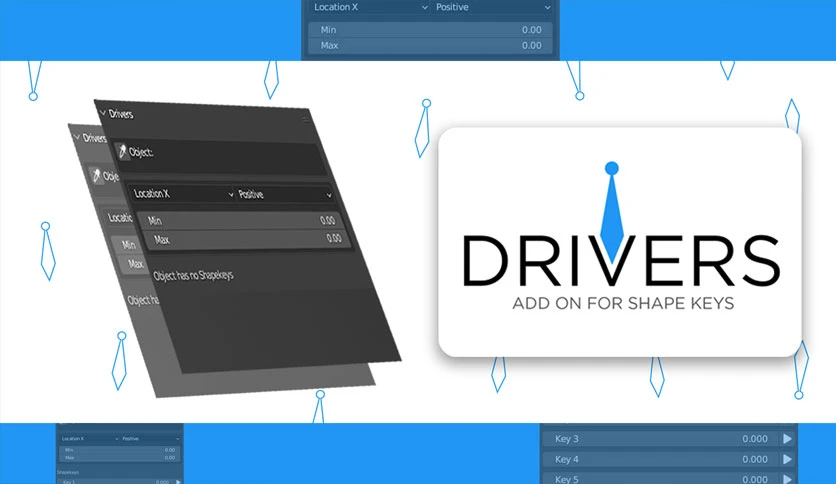This screenshot has width=836, height=484.
Task: Click the play arrow beside Key 4
Action: (x=787, y=459)
